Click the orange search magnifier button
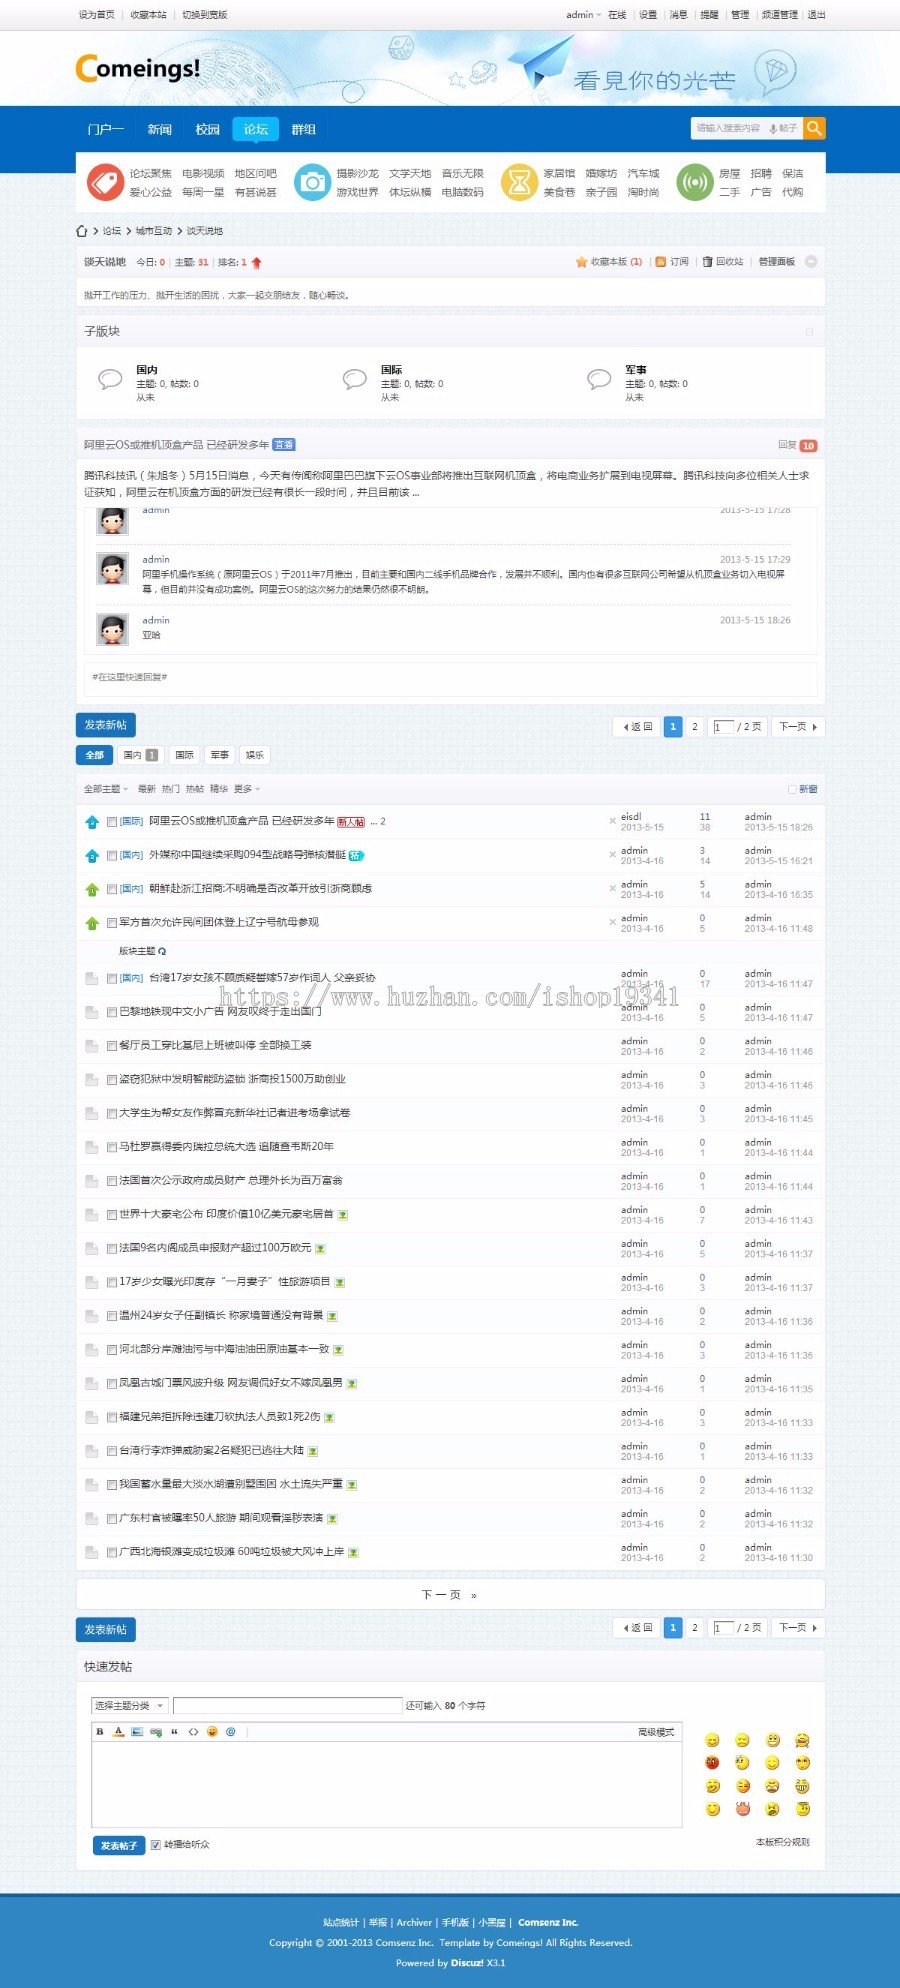Screen dimensions: 900x1988 click(x=815, y=128)
